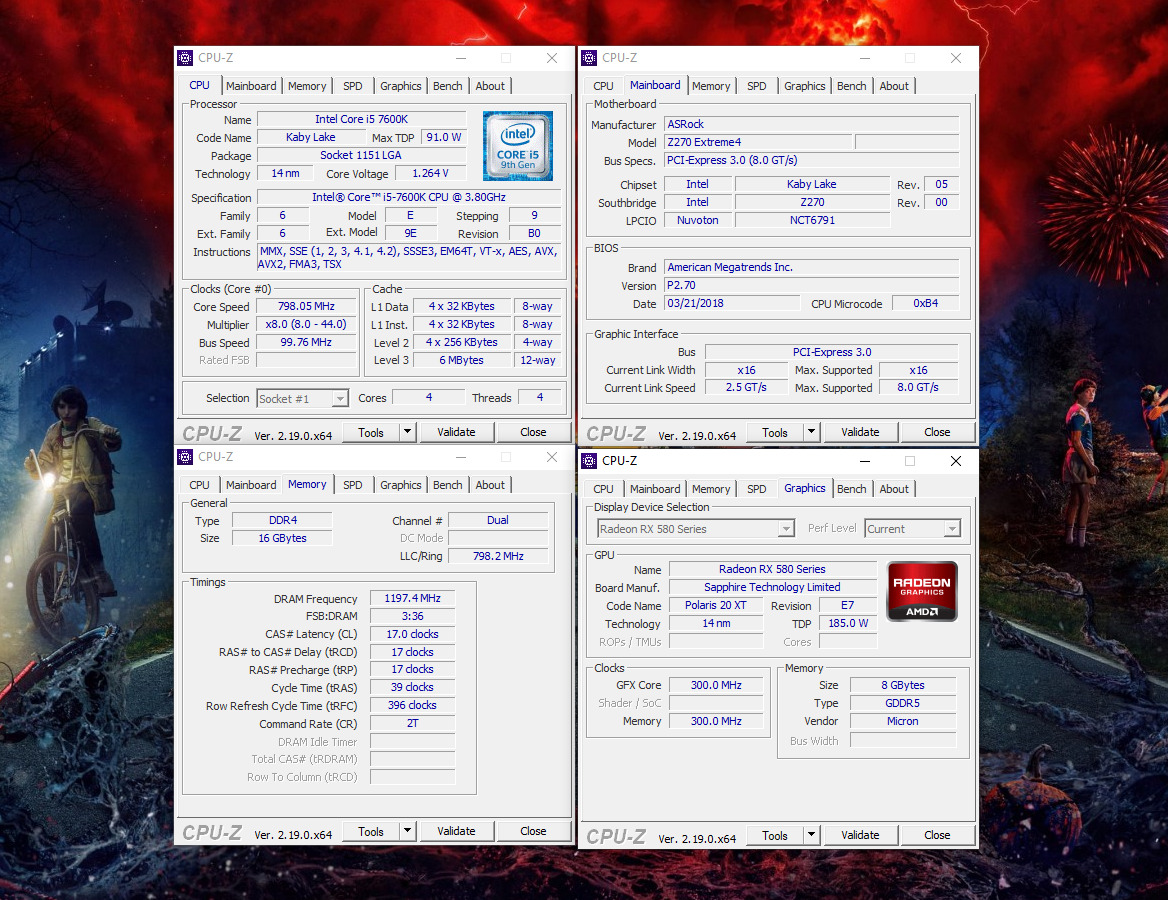Screen dimensions: 1168x900
Task: Click the CPU-Z app icon in the CPU window title bar
Action: (185, 58)
